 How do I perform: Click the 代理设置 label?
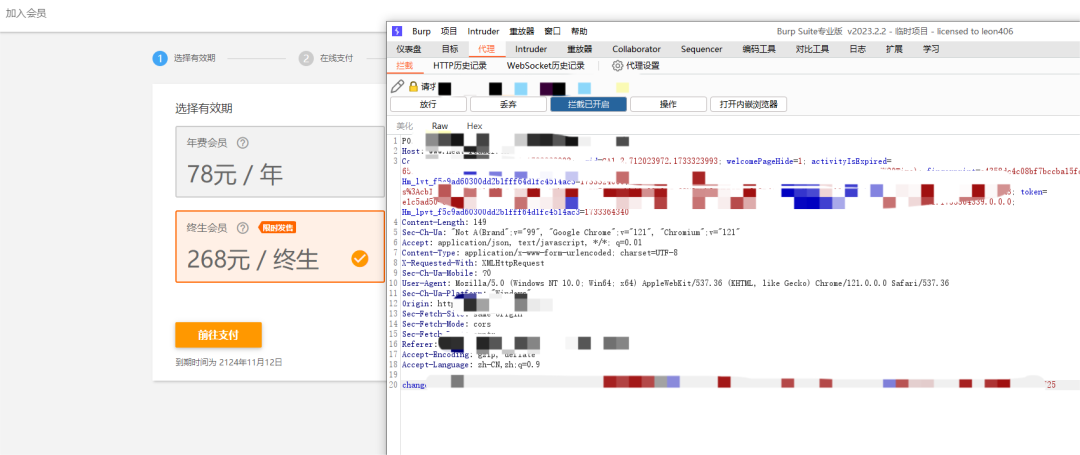pyautogui.click(x=643, y=66)
